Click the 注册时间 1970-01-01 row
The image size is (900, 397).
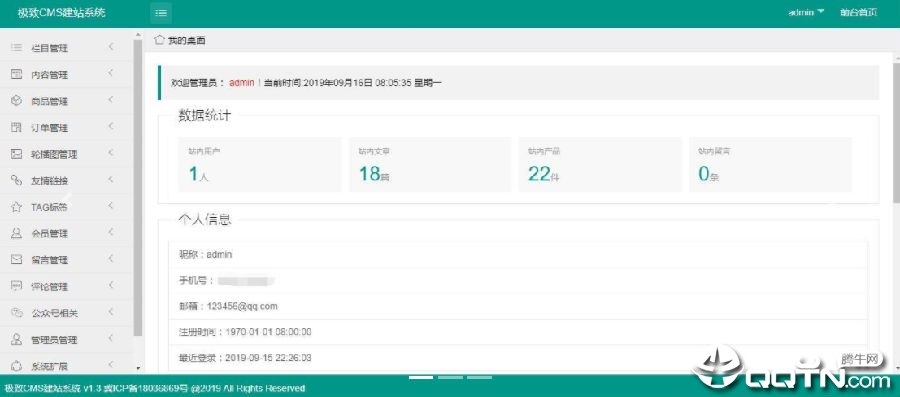click(518, 332)
